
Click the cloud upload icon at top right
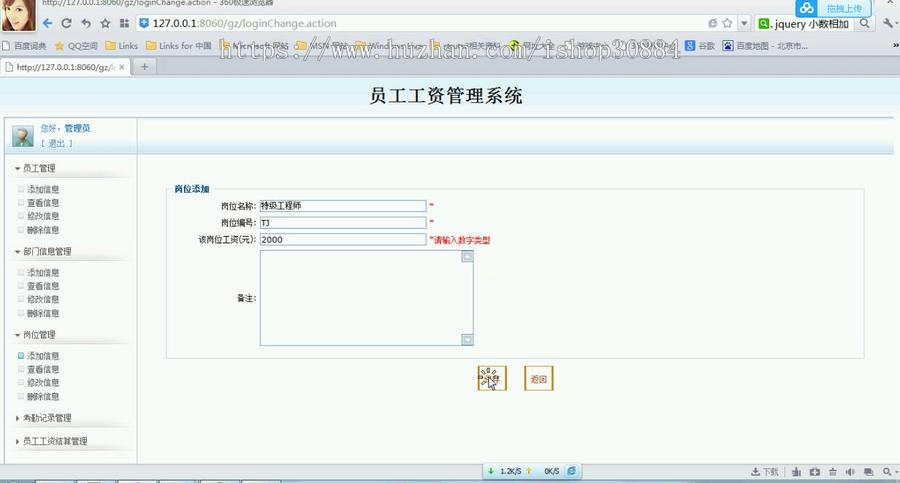(807, 8)
